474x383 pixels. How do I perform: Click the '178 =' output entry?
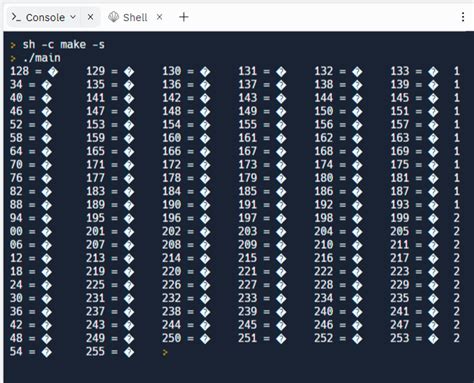pyautogui.click(x=186, y=178)
